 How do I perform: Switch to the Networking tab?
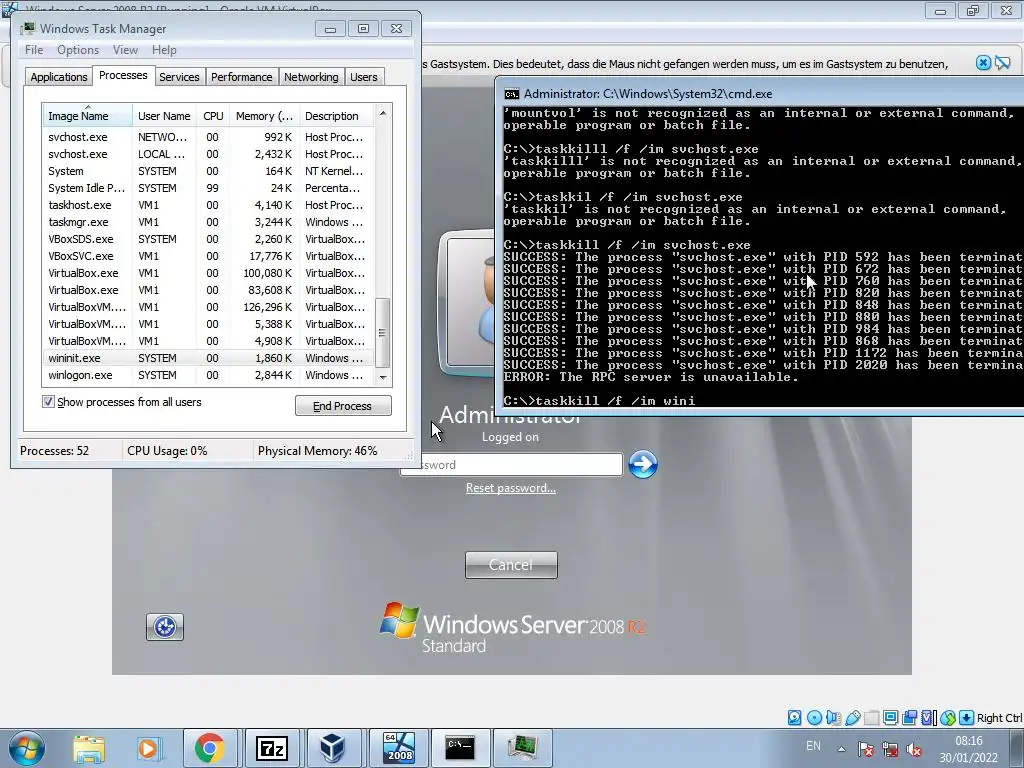[x=311, y=77]
